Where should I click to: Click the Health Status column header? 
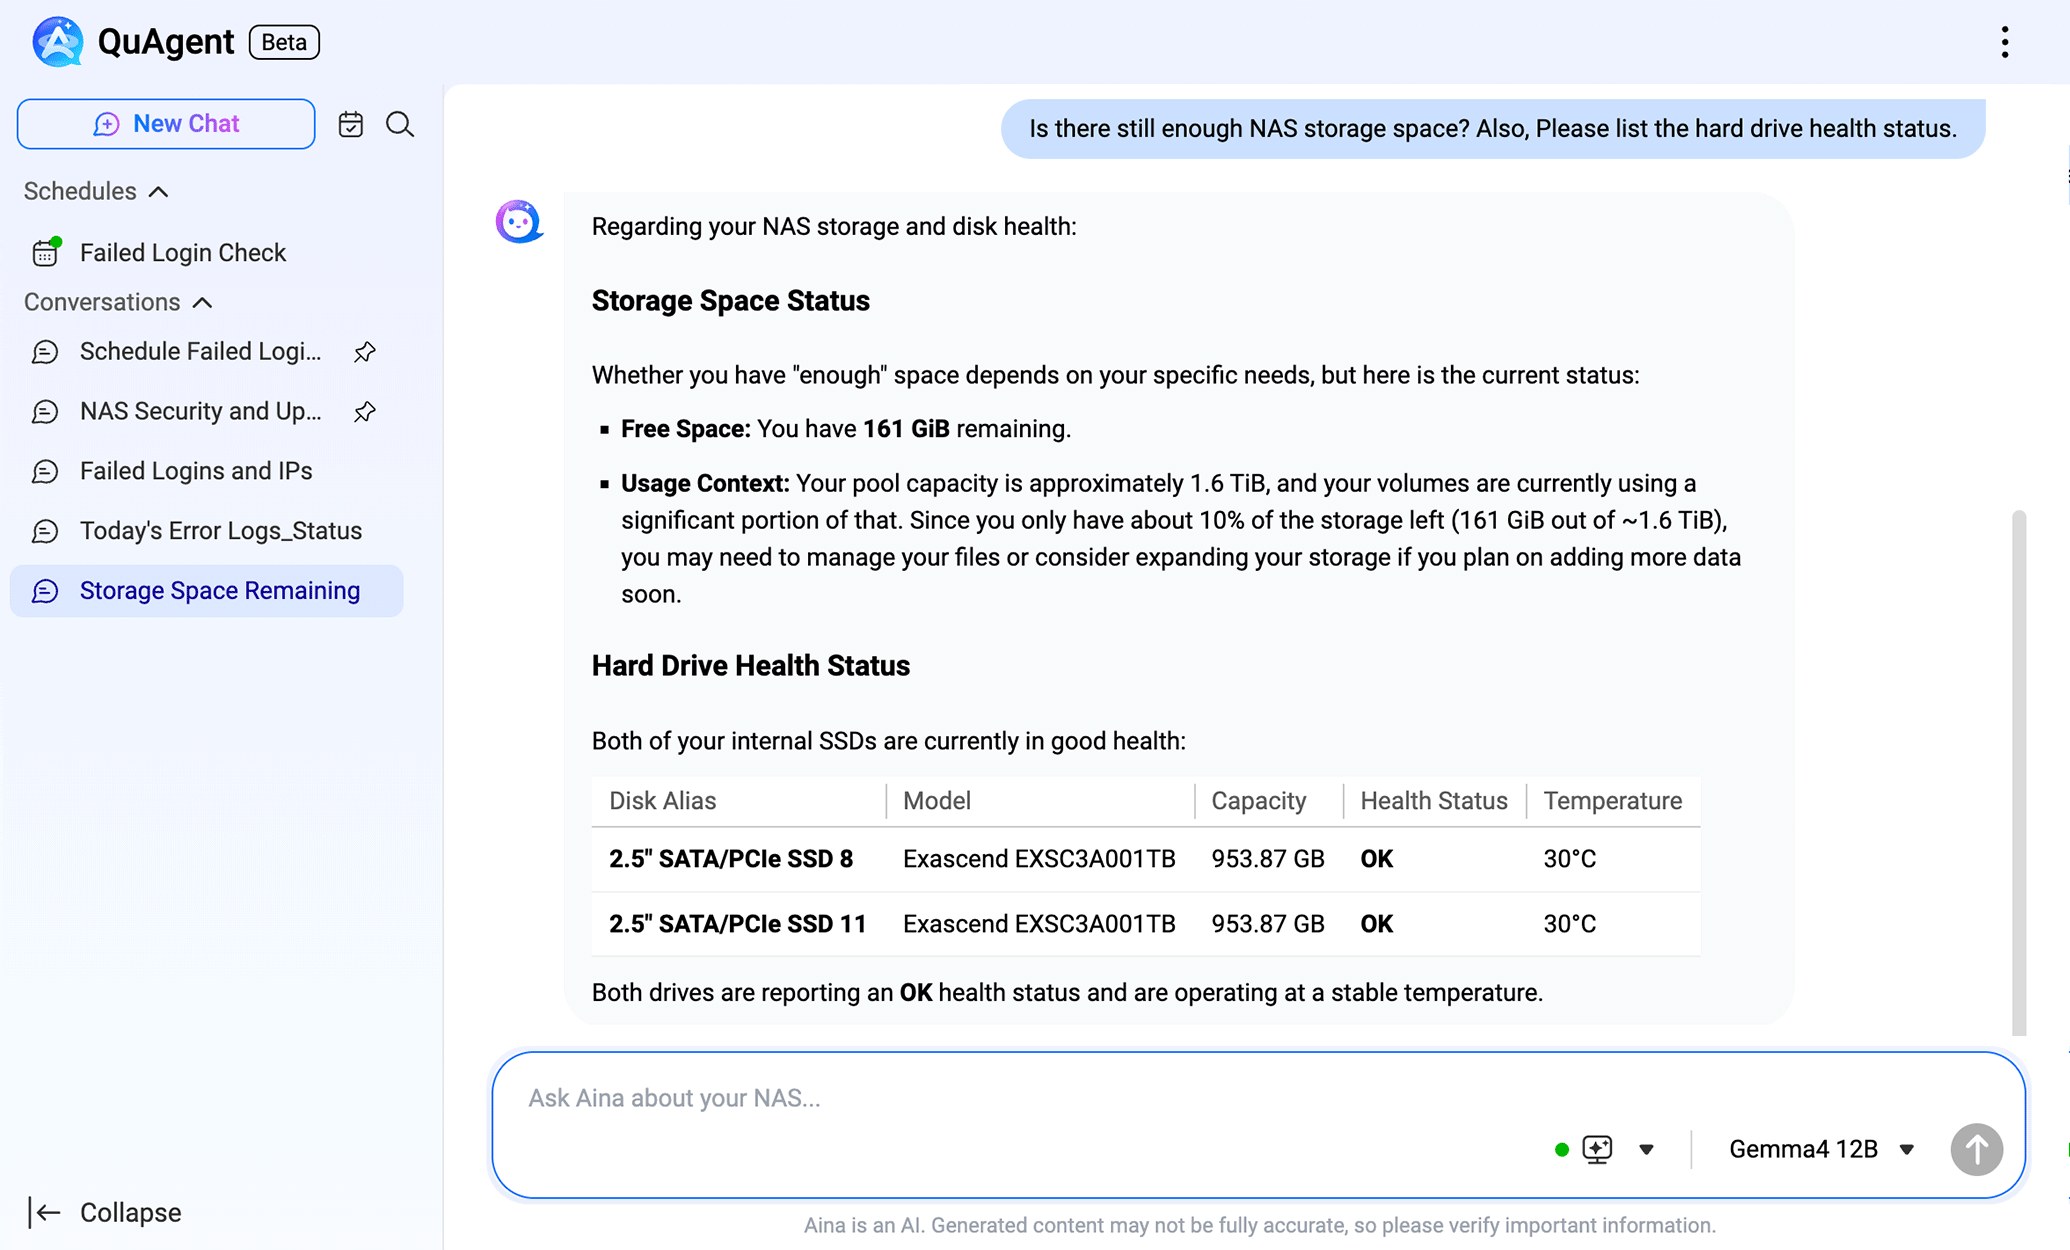click(1434, 801)
